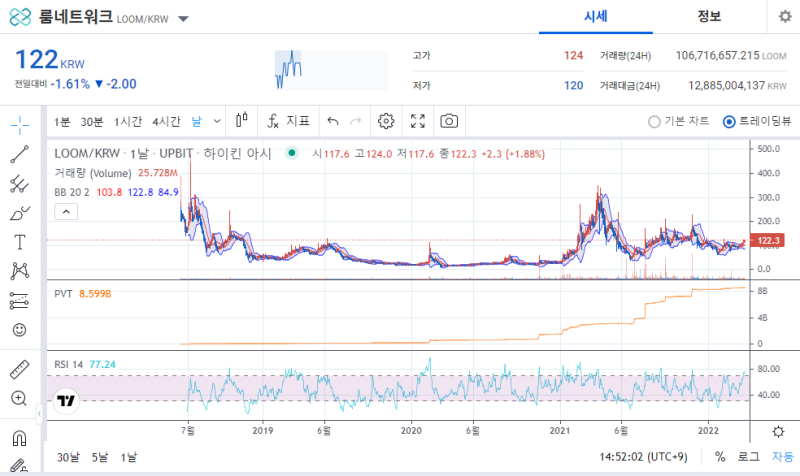This screenshot has height=476, width=800.
Task: Click the PVT indicator legend
Action: point(63,293)
